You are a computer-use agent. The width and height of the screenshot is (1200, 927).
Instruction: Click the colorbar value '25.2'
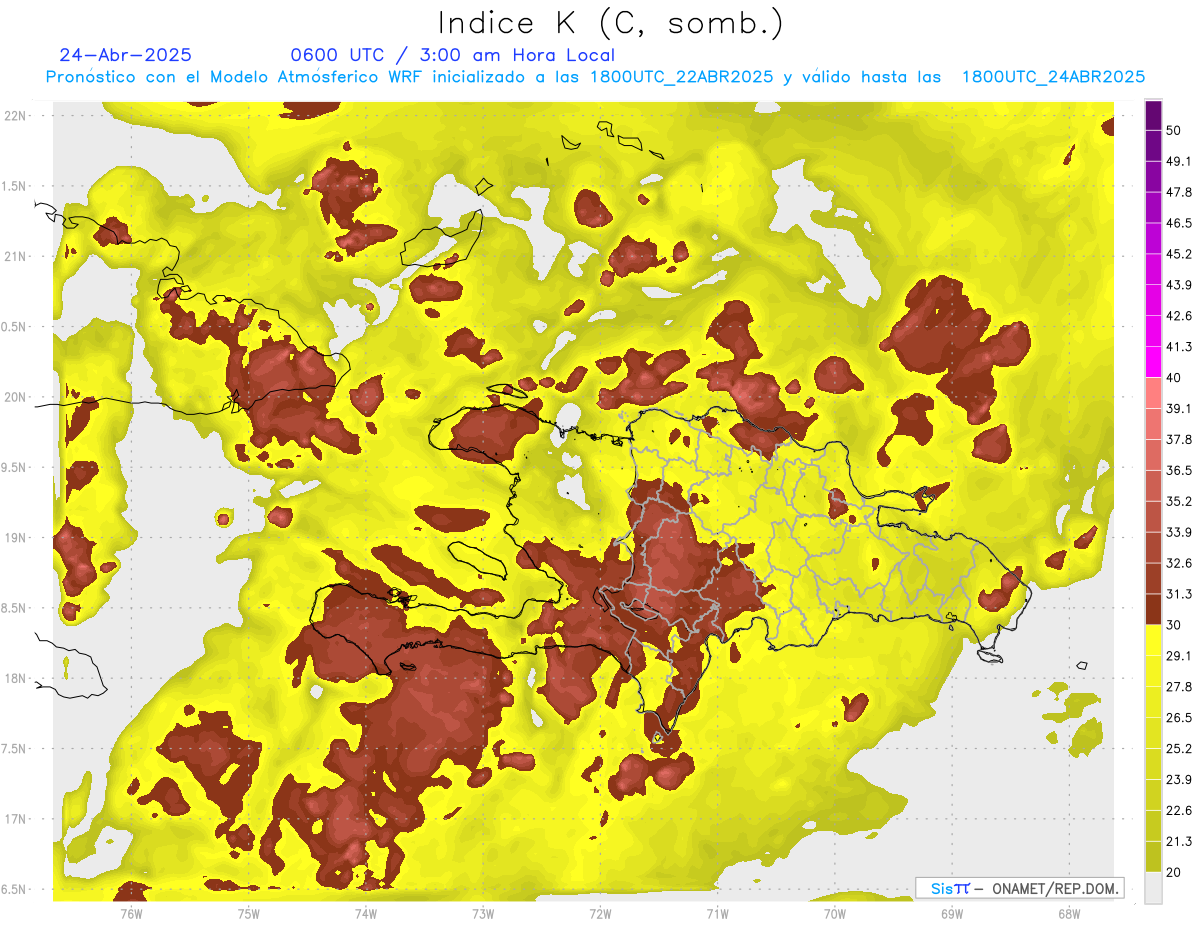[1178, 749]
